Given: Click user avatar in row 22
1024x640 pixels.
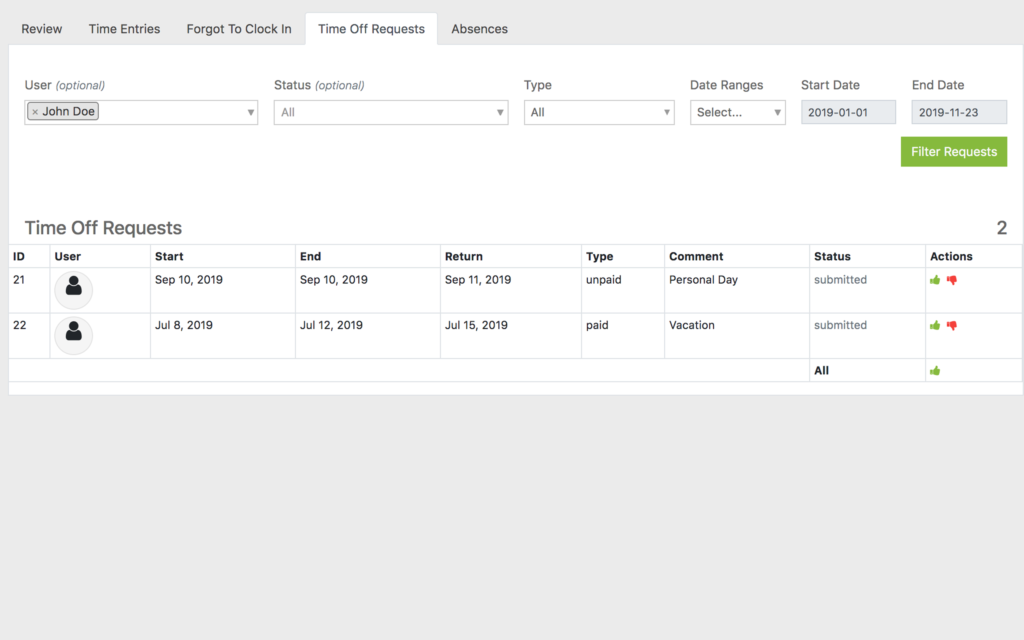Looking at the screenshot, I should [x=73, y=334].
